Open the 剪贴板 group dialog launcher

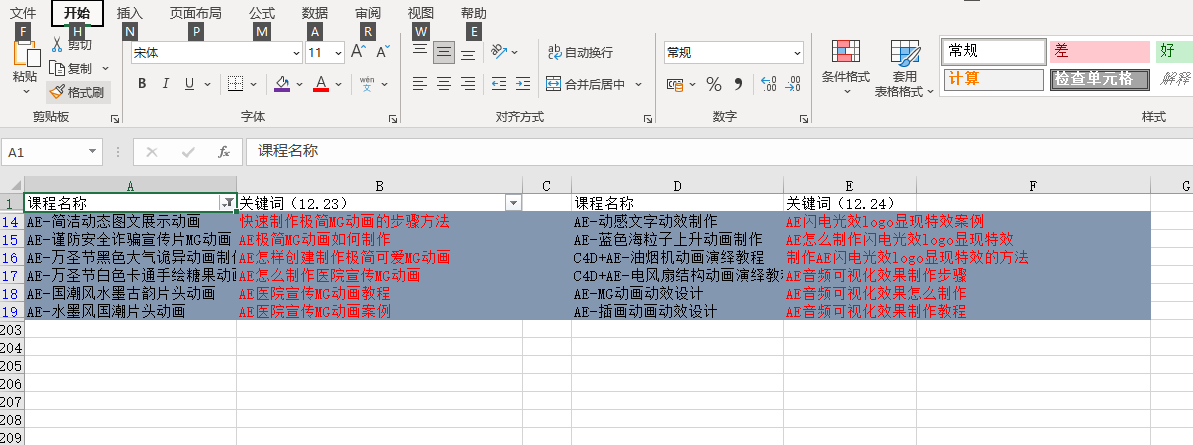(x=115, y=119)
